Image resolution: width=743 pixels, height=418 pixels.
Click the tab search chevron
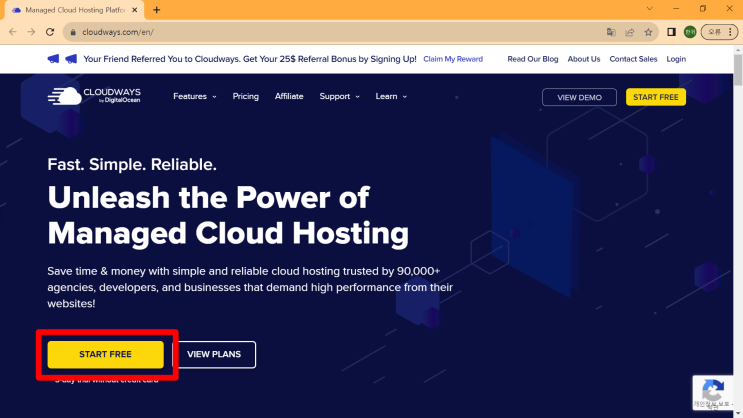pyautogui.click(x=650, y=9)
